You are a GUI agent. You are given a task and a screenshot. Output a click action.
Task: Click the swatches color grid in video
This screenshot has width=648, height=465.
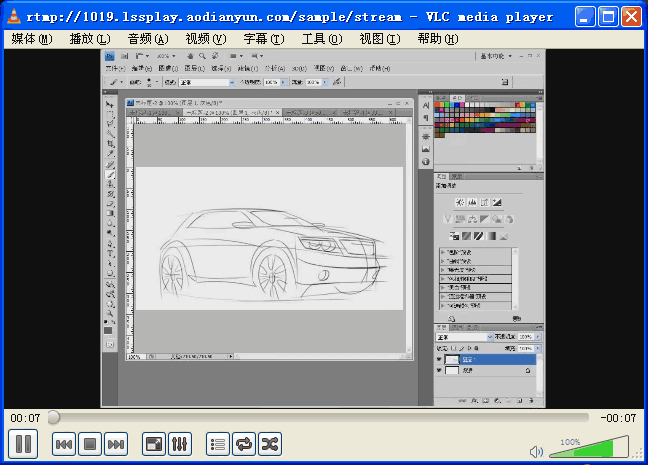coord(485,120)
